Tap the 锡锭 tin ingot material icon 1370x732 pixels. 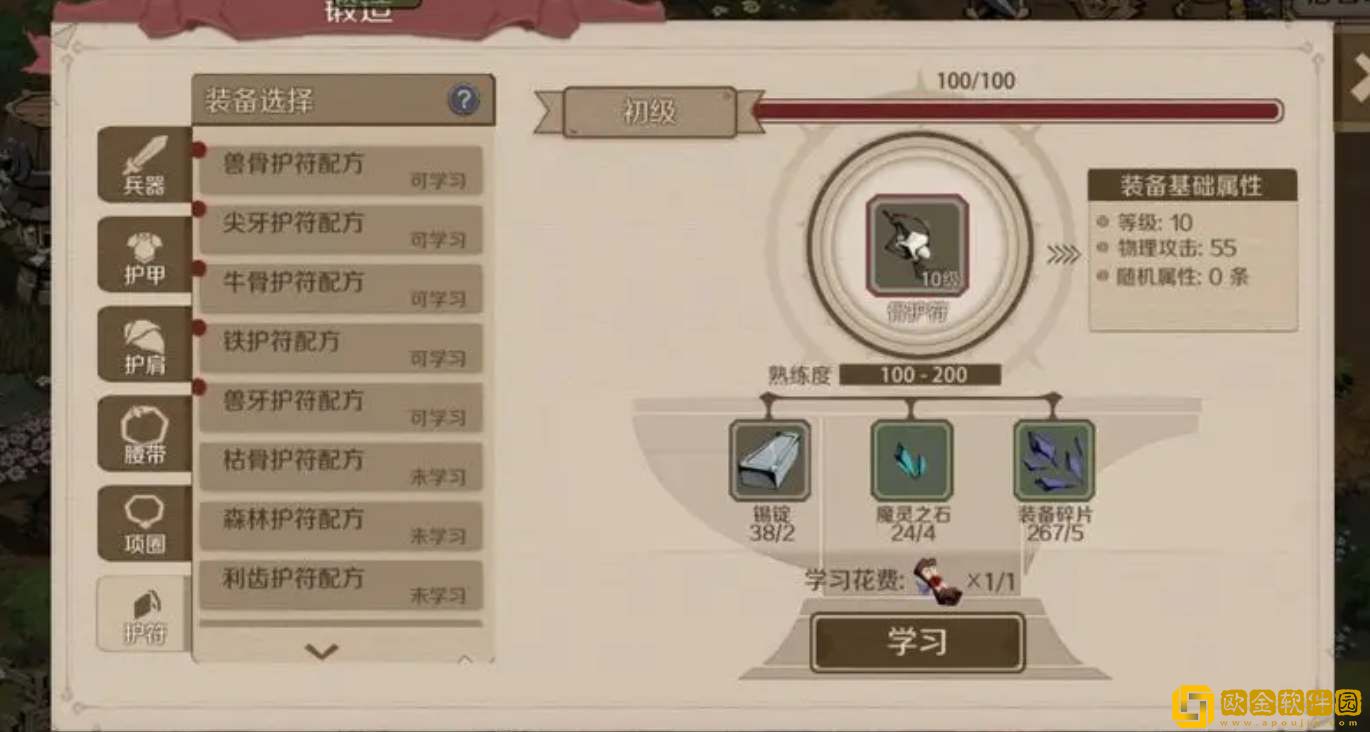(769, 460)
